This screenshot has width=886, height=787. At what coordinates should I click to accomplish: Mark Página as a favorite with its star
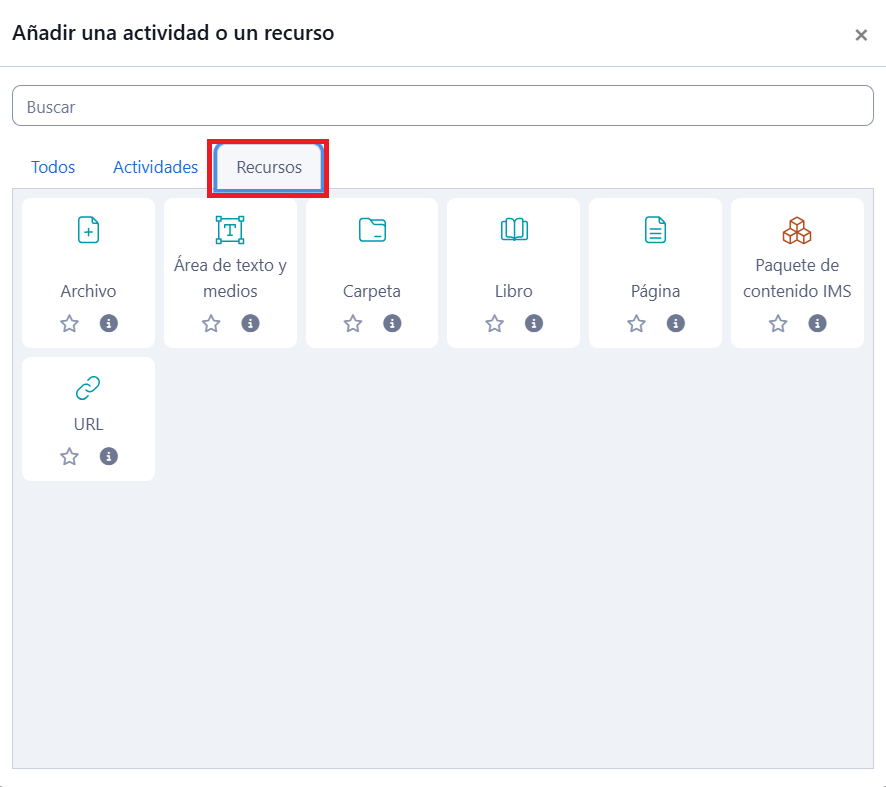coord(636,323)
